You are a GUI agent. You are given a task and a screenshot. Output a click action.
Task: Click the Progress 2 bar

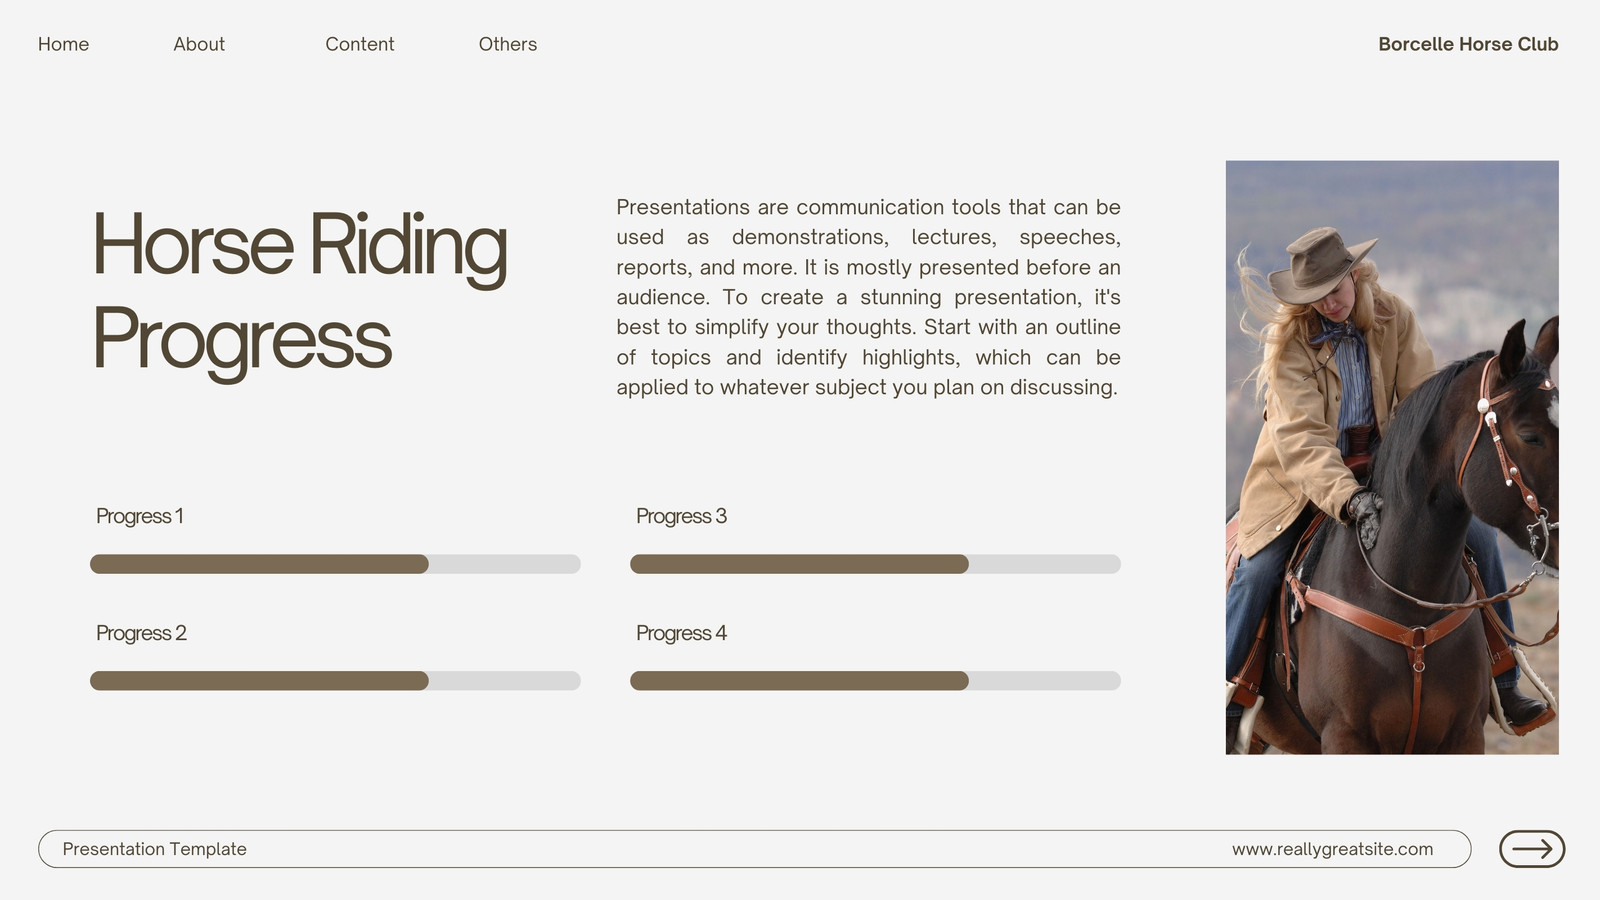[335, 681]
